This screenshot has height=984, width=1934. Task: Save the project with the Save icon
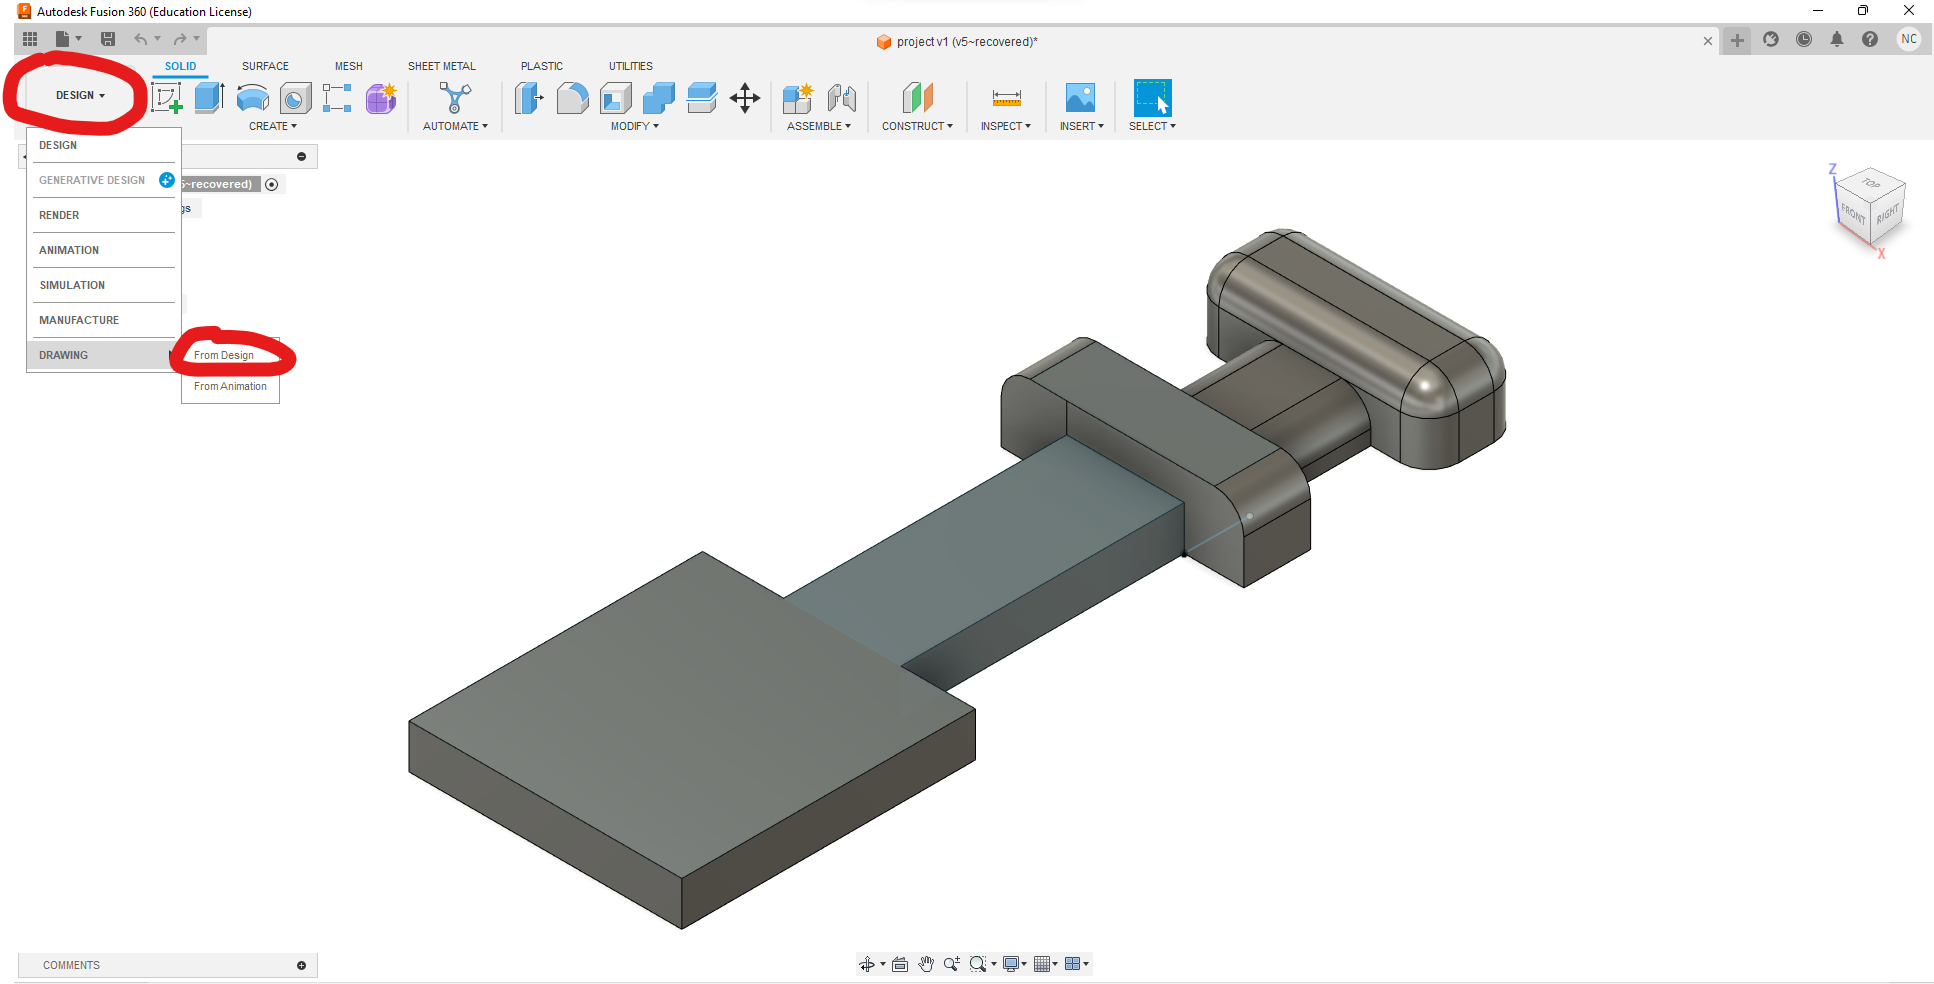pyautogui.click(x=108, y=39)
